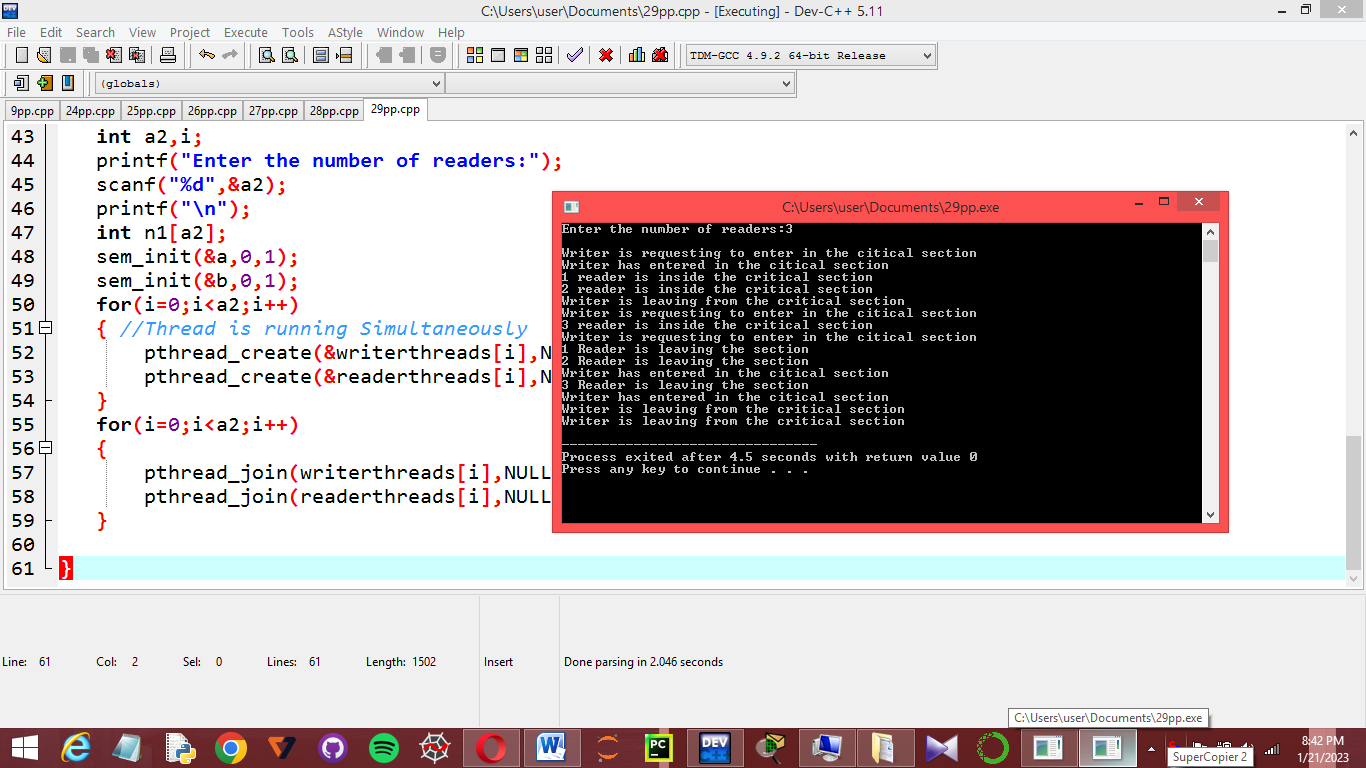
Task: Click the Syntax Check checkmark icon
Action: pos(575,55)
